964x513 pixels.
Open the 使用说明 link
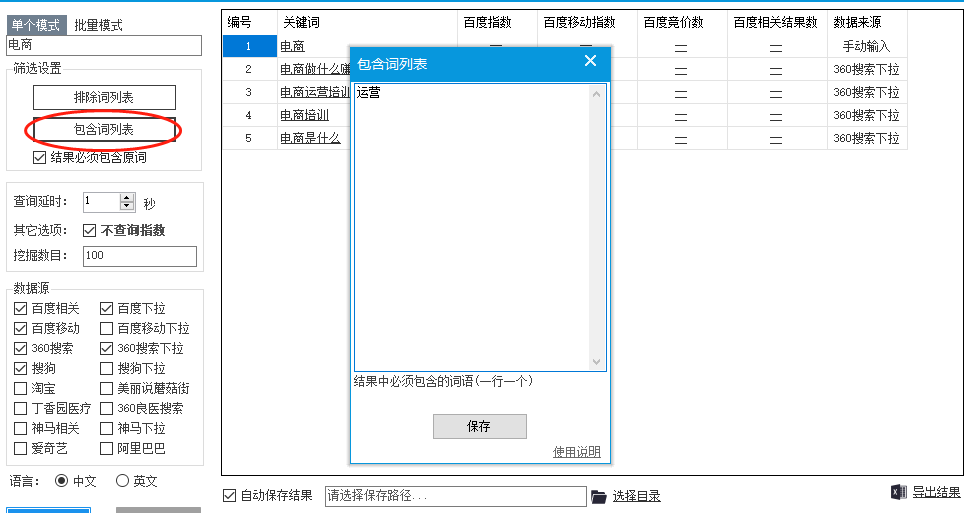click(577, 452)
